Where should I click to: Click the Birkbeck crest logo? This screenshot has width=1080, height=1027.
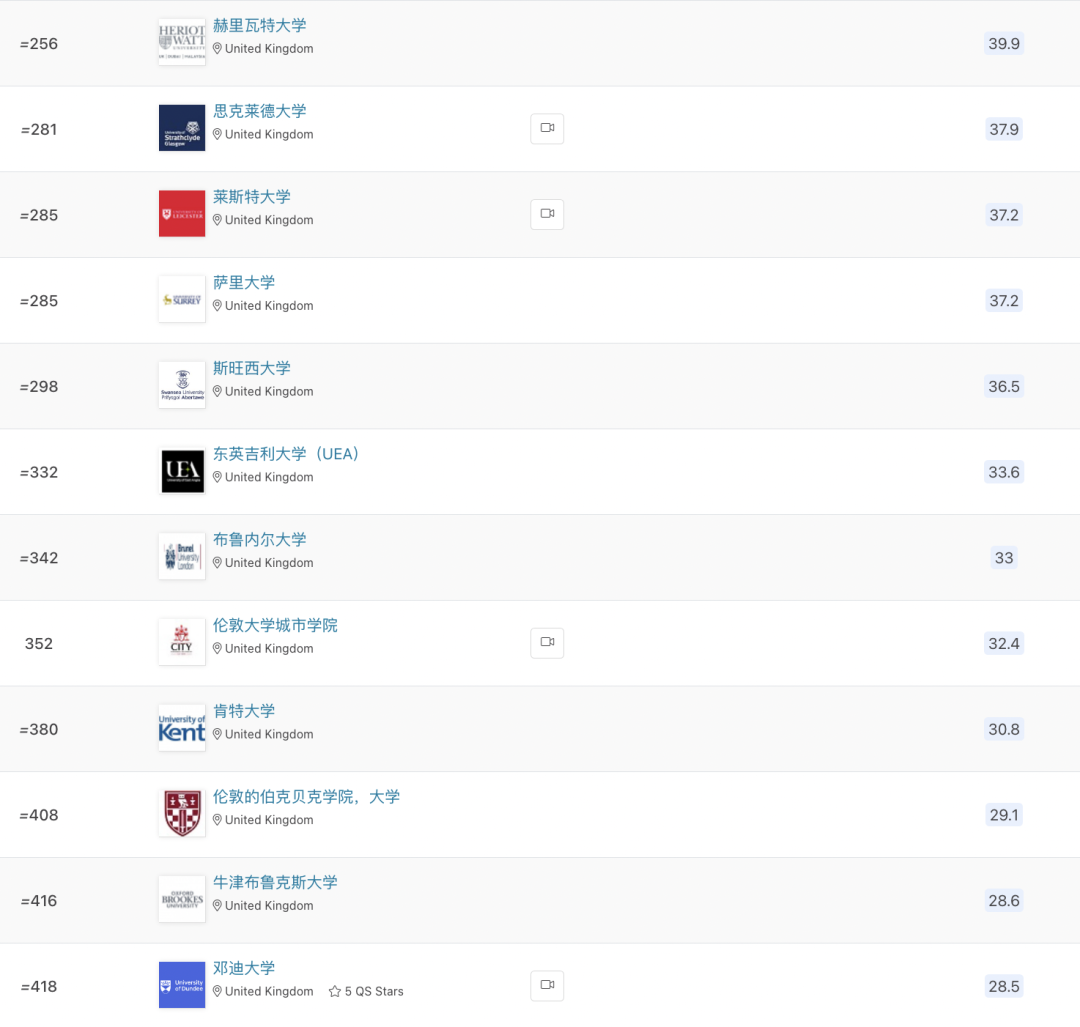click(x=182, y=813)
